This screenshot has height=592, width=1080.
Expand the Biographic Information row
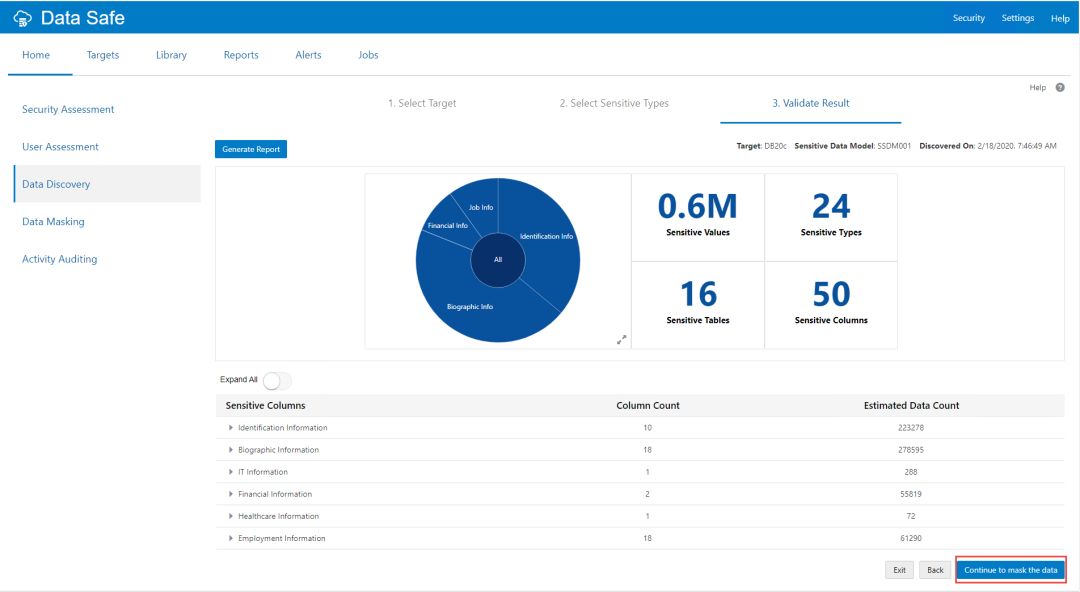tap(232, 450)
